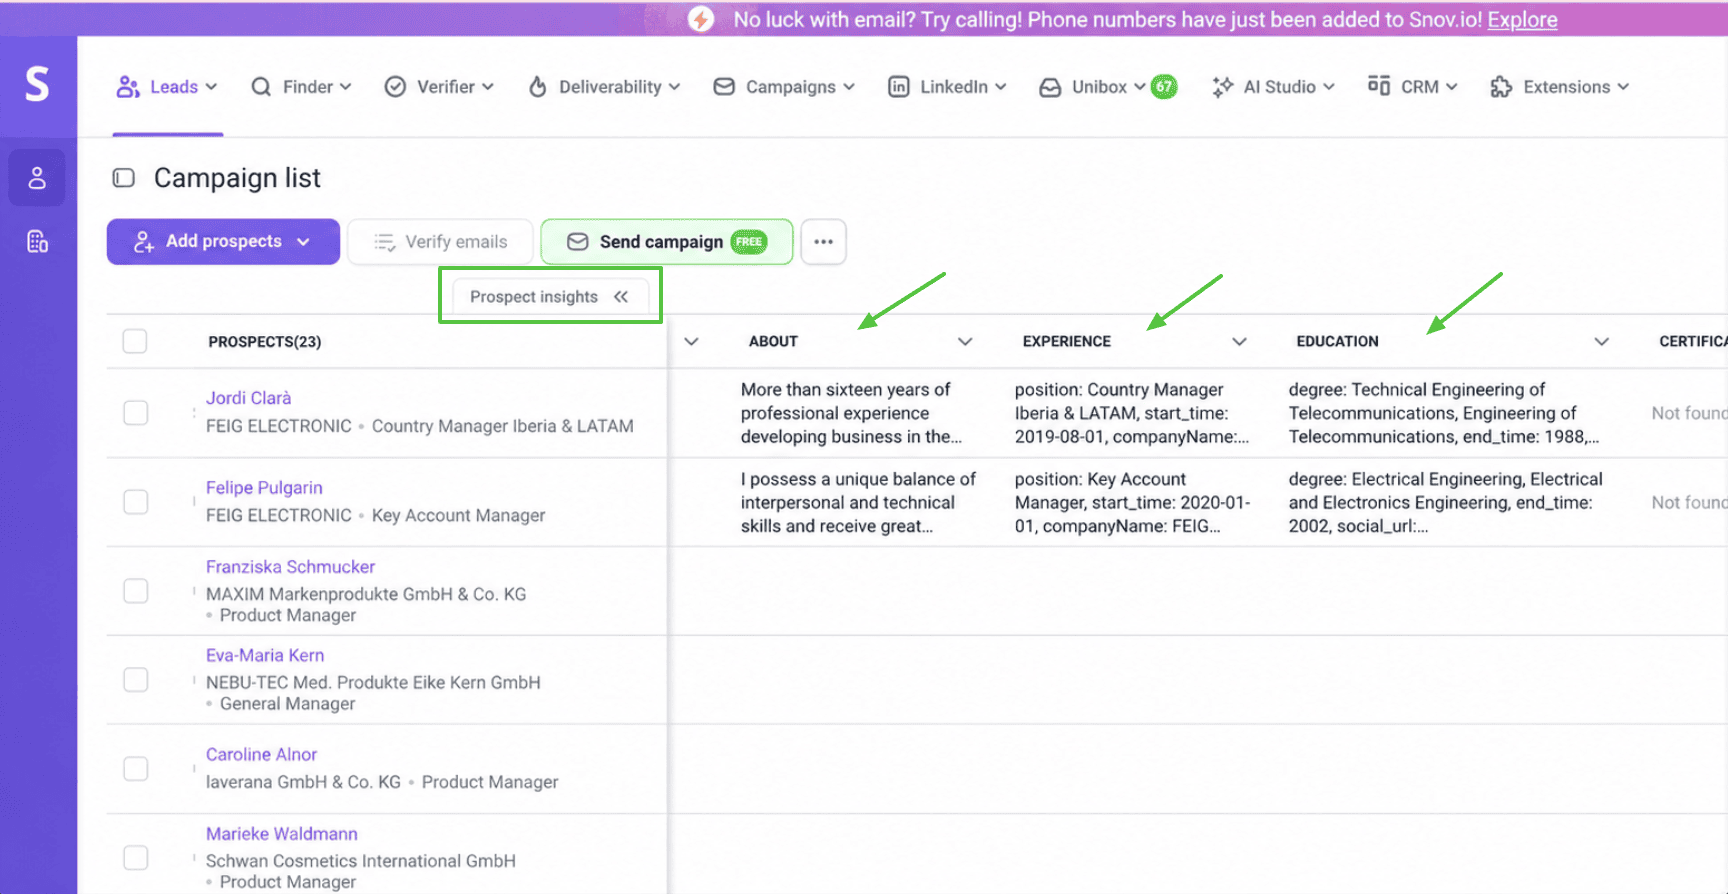The height and width of the screenshot is (894, 1728).
Task: Click the Verify emails button
Action: [440, 242]
